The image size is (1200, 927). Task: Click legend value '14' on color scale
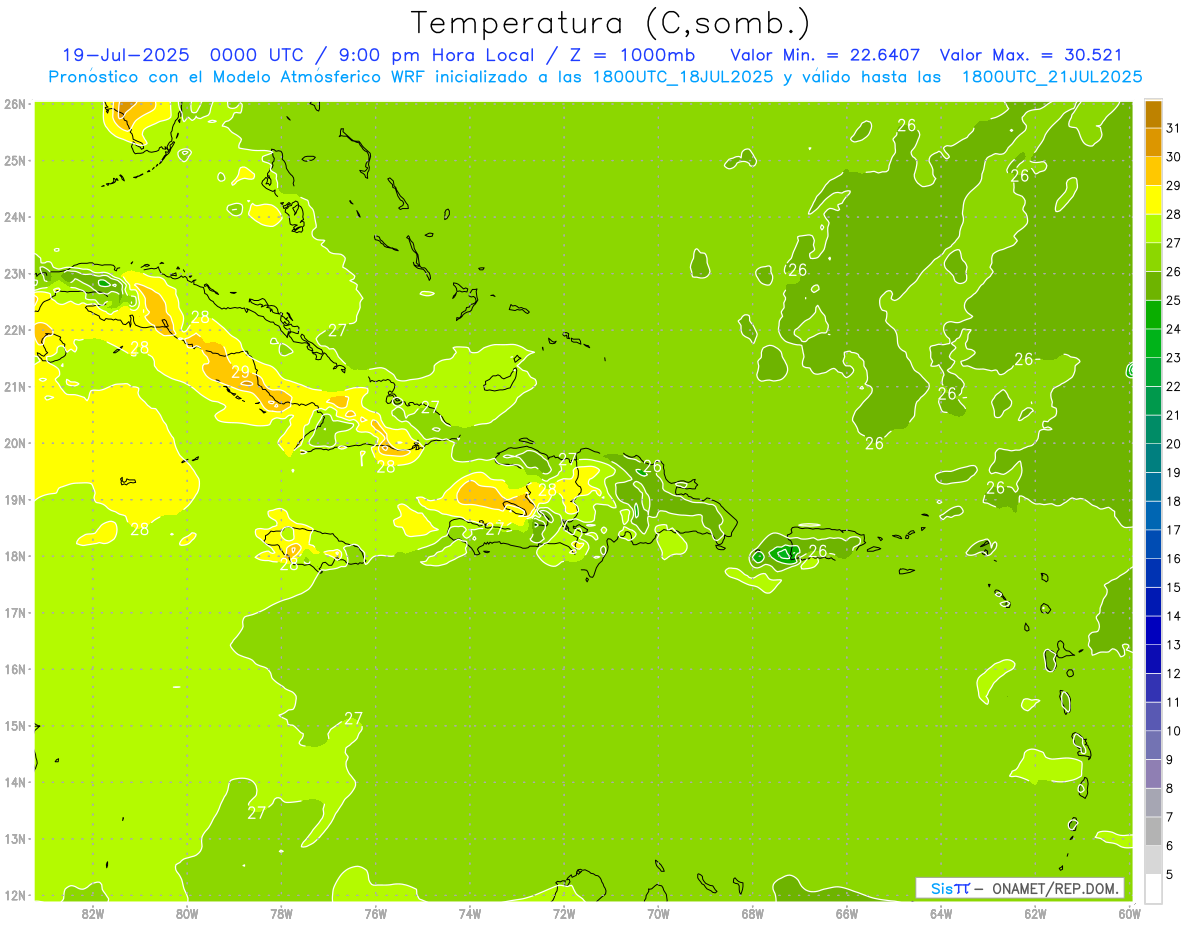1174,616
